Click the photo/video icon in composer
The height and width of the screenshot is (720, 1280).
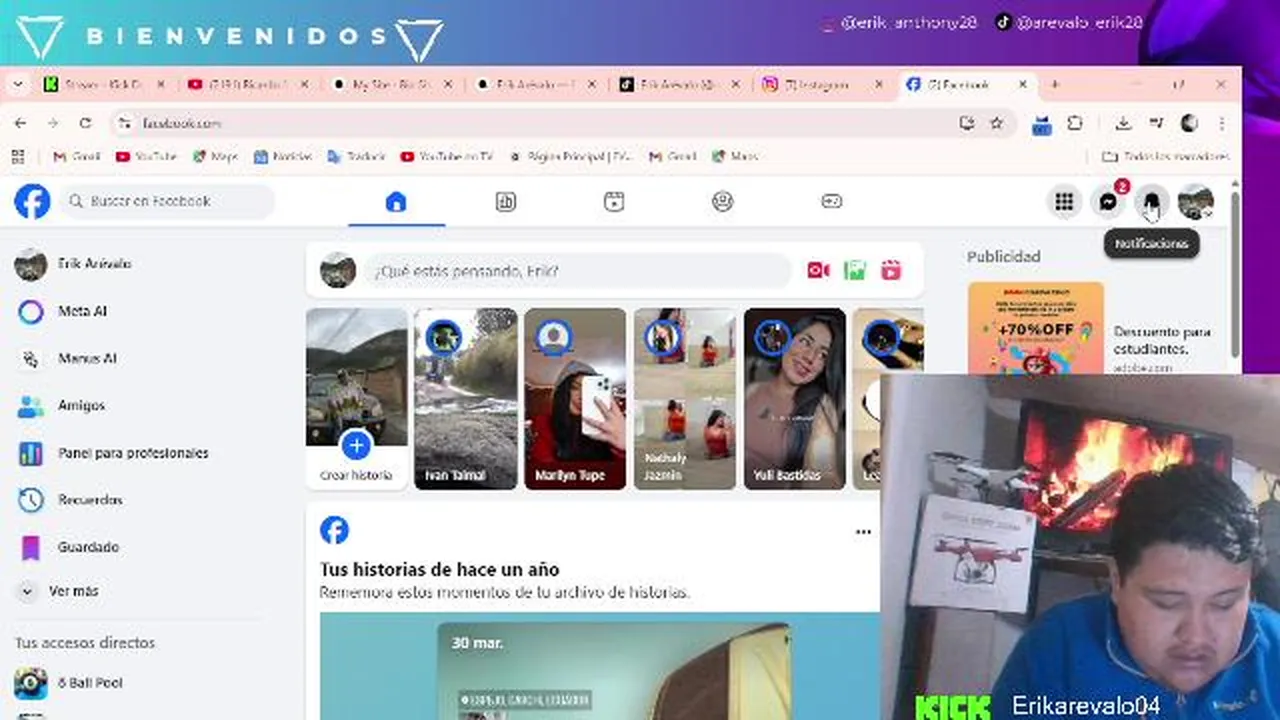(854, 270)
